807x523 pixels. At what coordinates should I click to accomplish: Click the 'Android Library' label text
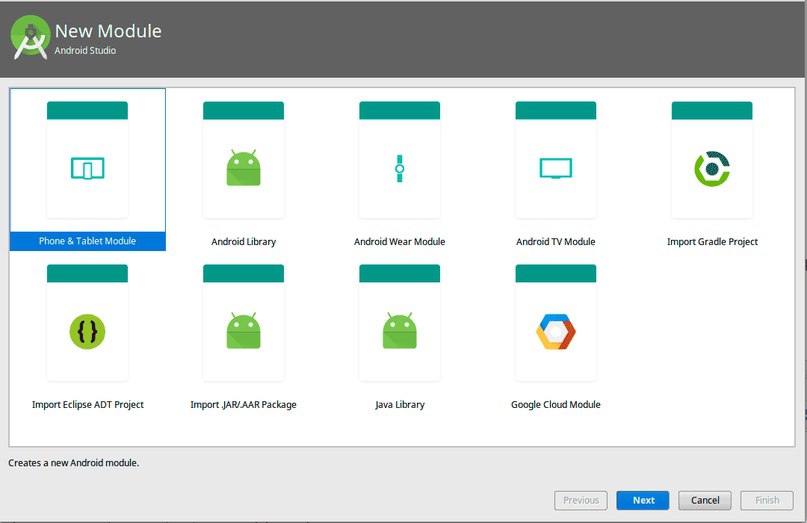[243, 241]
